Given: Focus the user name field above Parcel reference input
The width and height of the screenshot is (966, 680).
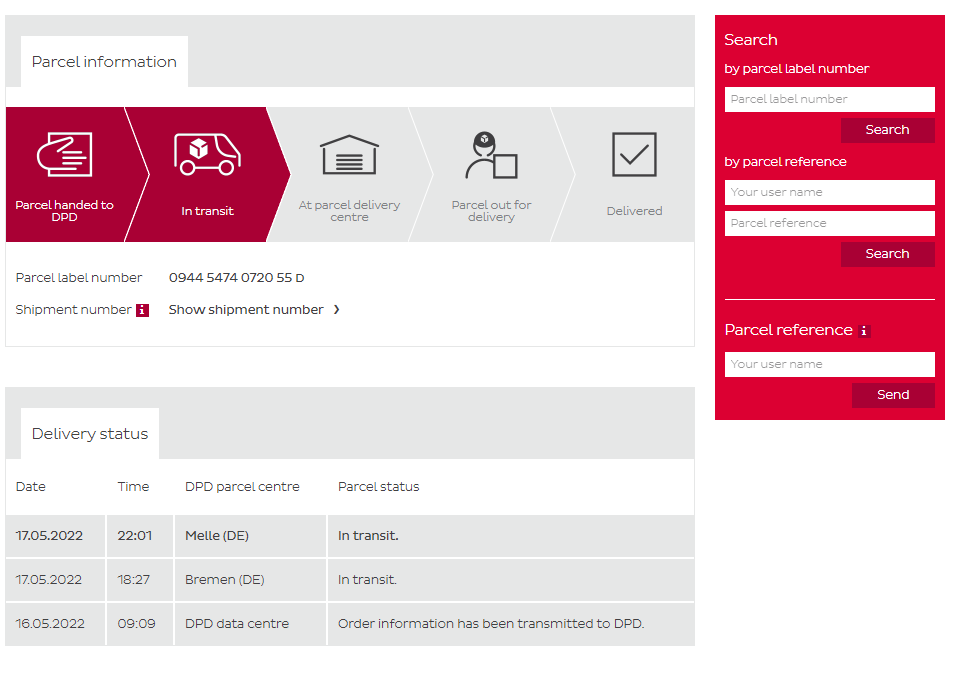Looking at the screenshot, I should 829,192.
